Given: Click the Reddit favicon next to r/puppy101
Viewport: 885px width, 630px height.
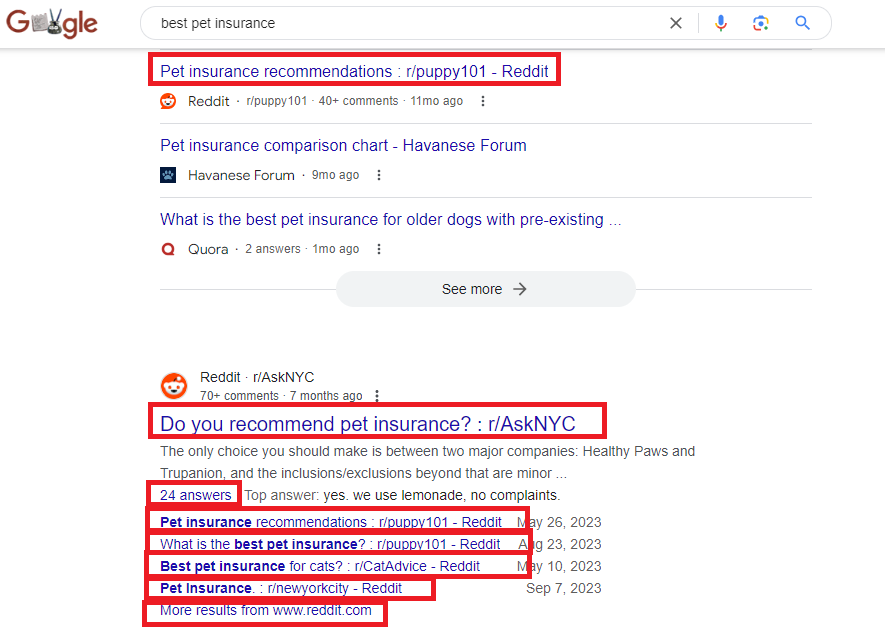Looking at the screenshot, I should [168, 101].
